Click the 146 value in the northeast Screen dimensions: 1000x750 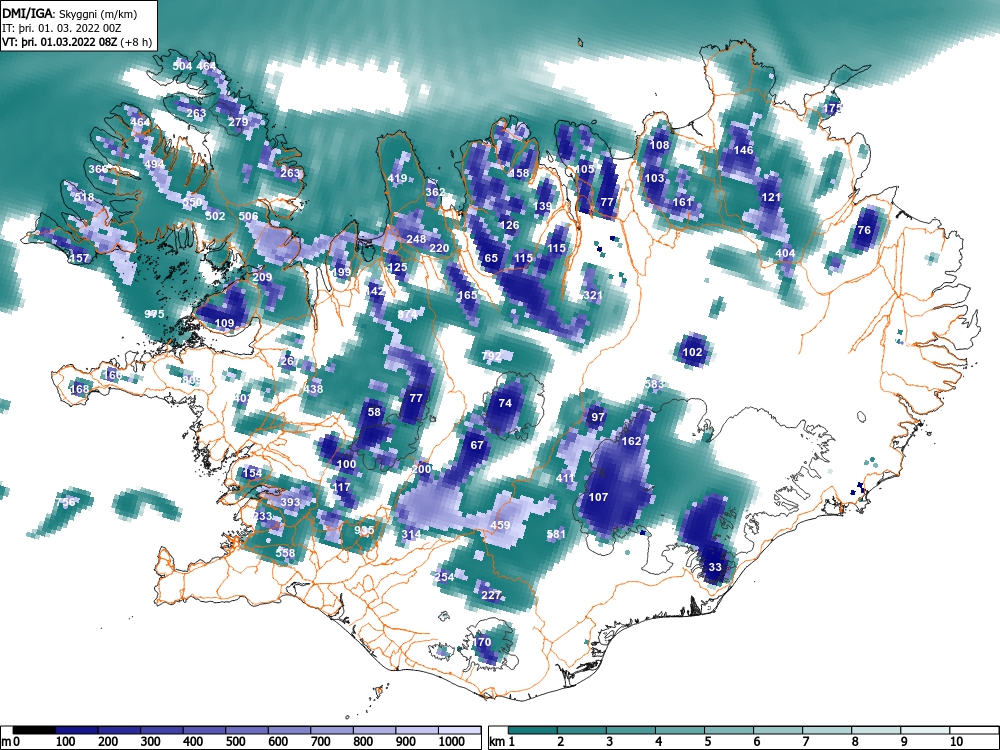click(x=744, y=151)
